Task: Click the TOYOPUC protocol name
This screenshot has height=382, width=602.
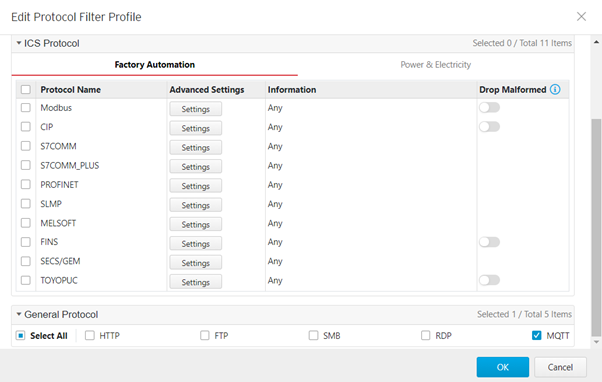Action: pyautogui.click(x=59, y=280)
